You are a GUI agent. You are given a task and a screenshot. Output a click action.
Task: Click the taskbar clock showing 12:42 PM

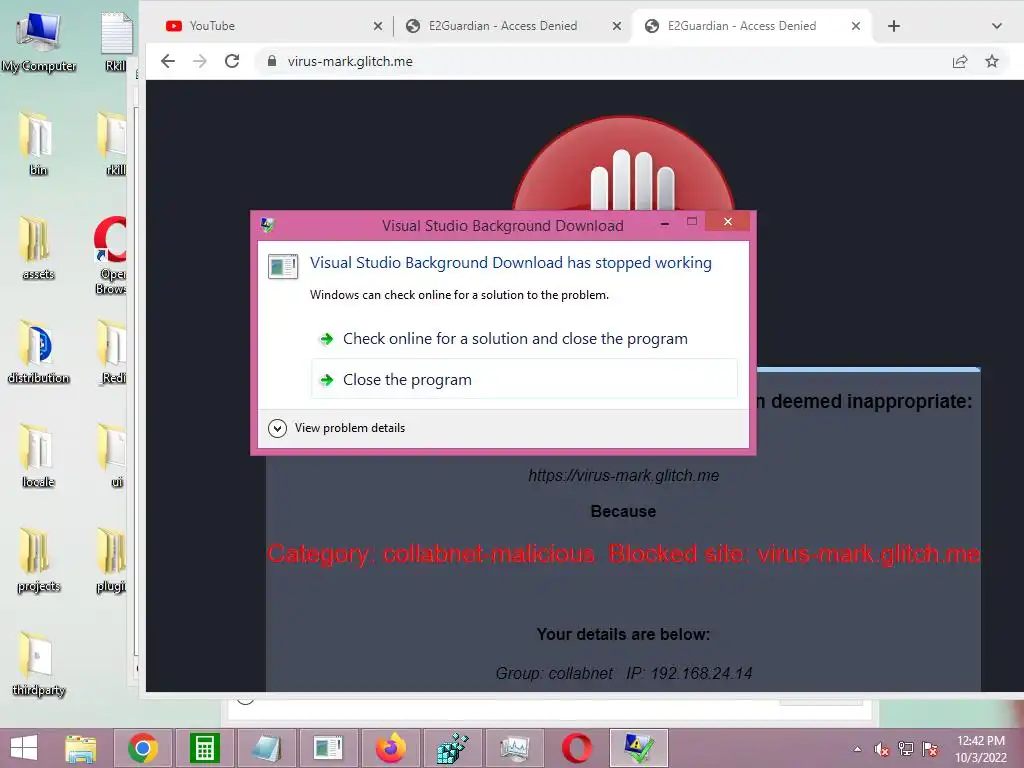click(980, 749)
